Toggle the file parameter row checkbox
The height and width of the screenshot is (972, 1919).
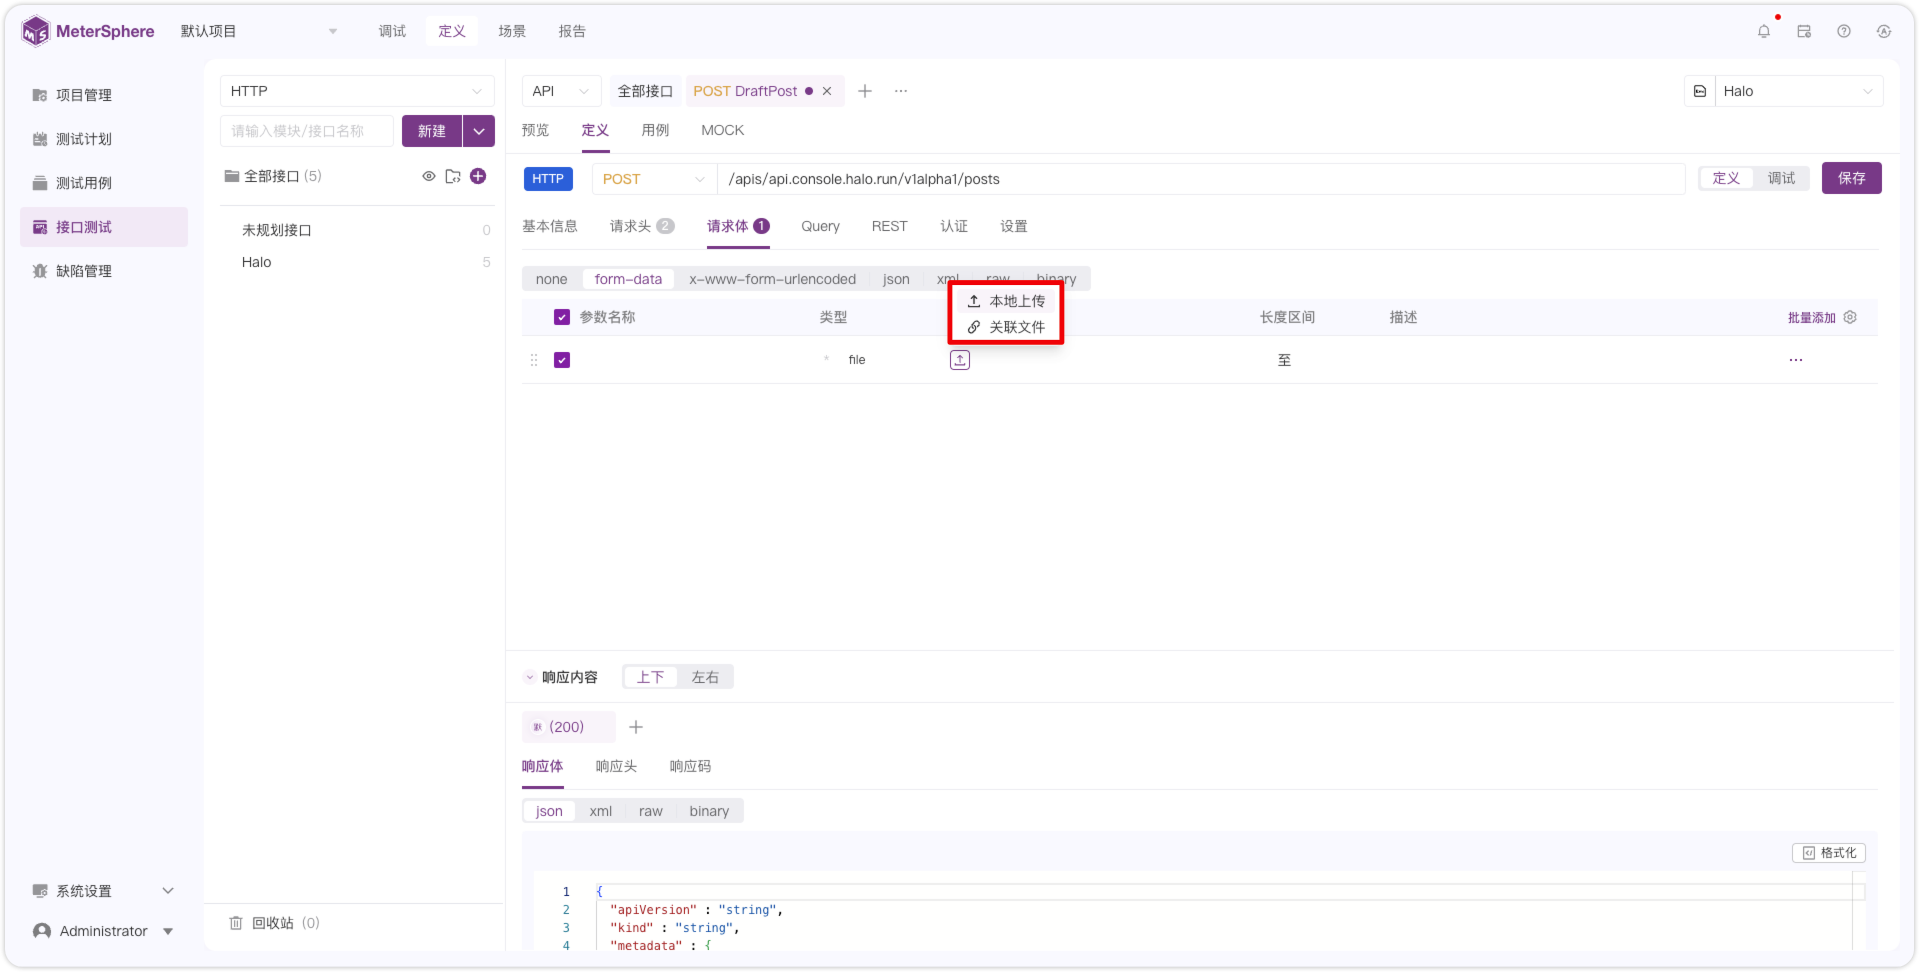562,360
